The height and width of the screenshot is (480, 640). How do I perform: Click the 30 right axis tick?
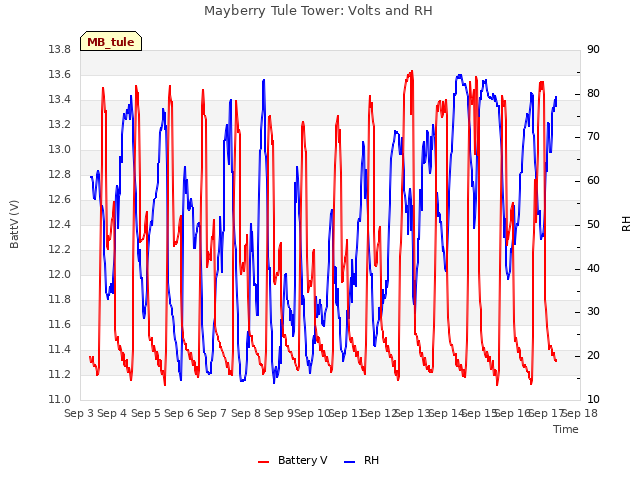593,312
